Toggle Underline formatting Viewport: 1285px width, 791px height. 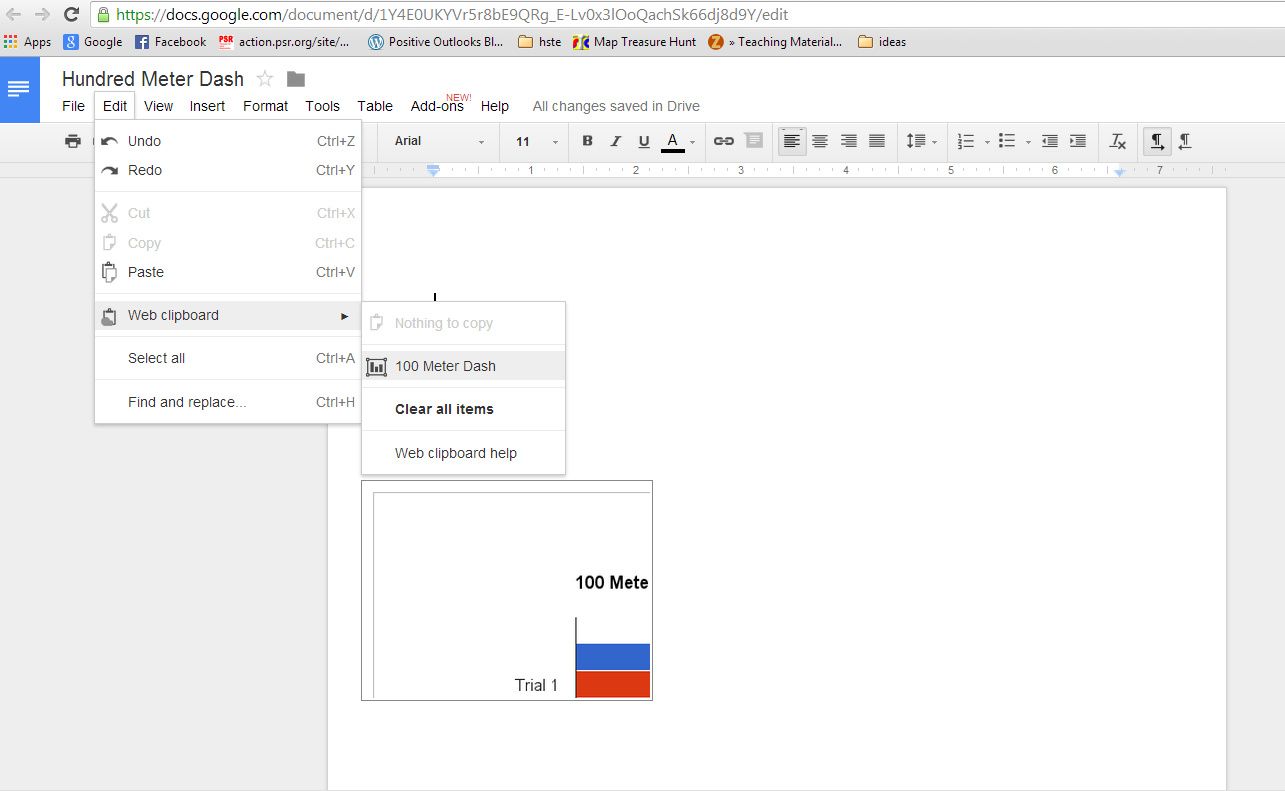[x=643, y=141]
